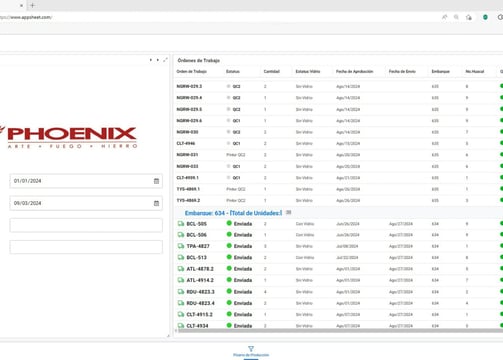Image resolution: width=503 pixels, height=360 pixels.
Task: Open work order NGRW-029.3
Action: click(x=189, y=86)
